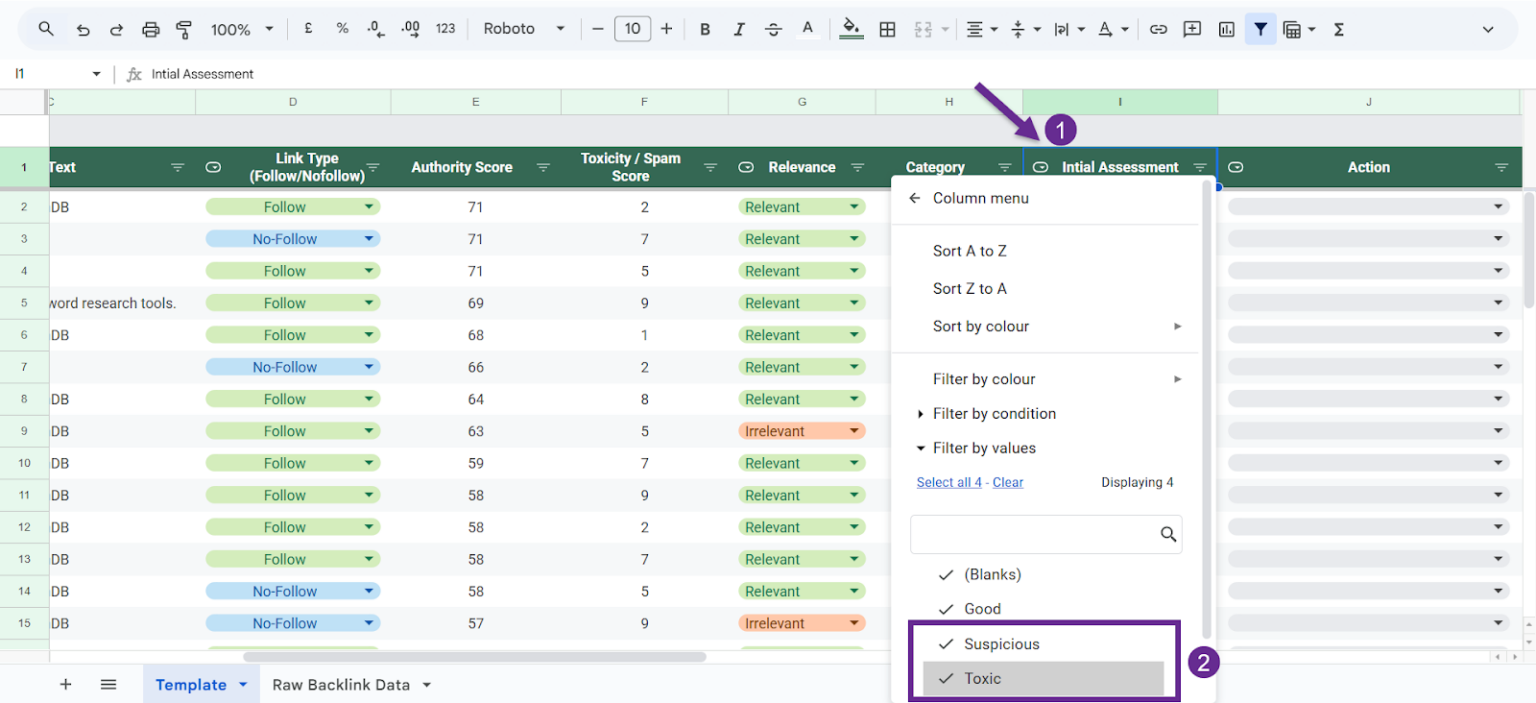Open Filter by colour submenu
The height and width of the screenshot is (703, 1536).
pyautogui.click(x=1045, y=379)
